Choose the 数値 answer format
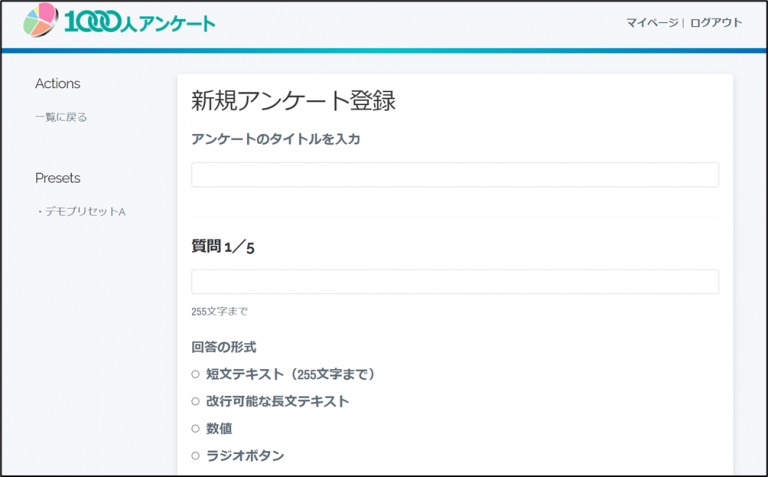768x477 pixels. tap(195, 429)
